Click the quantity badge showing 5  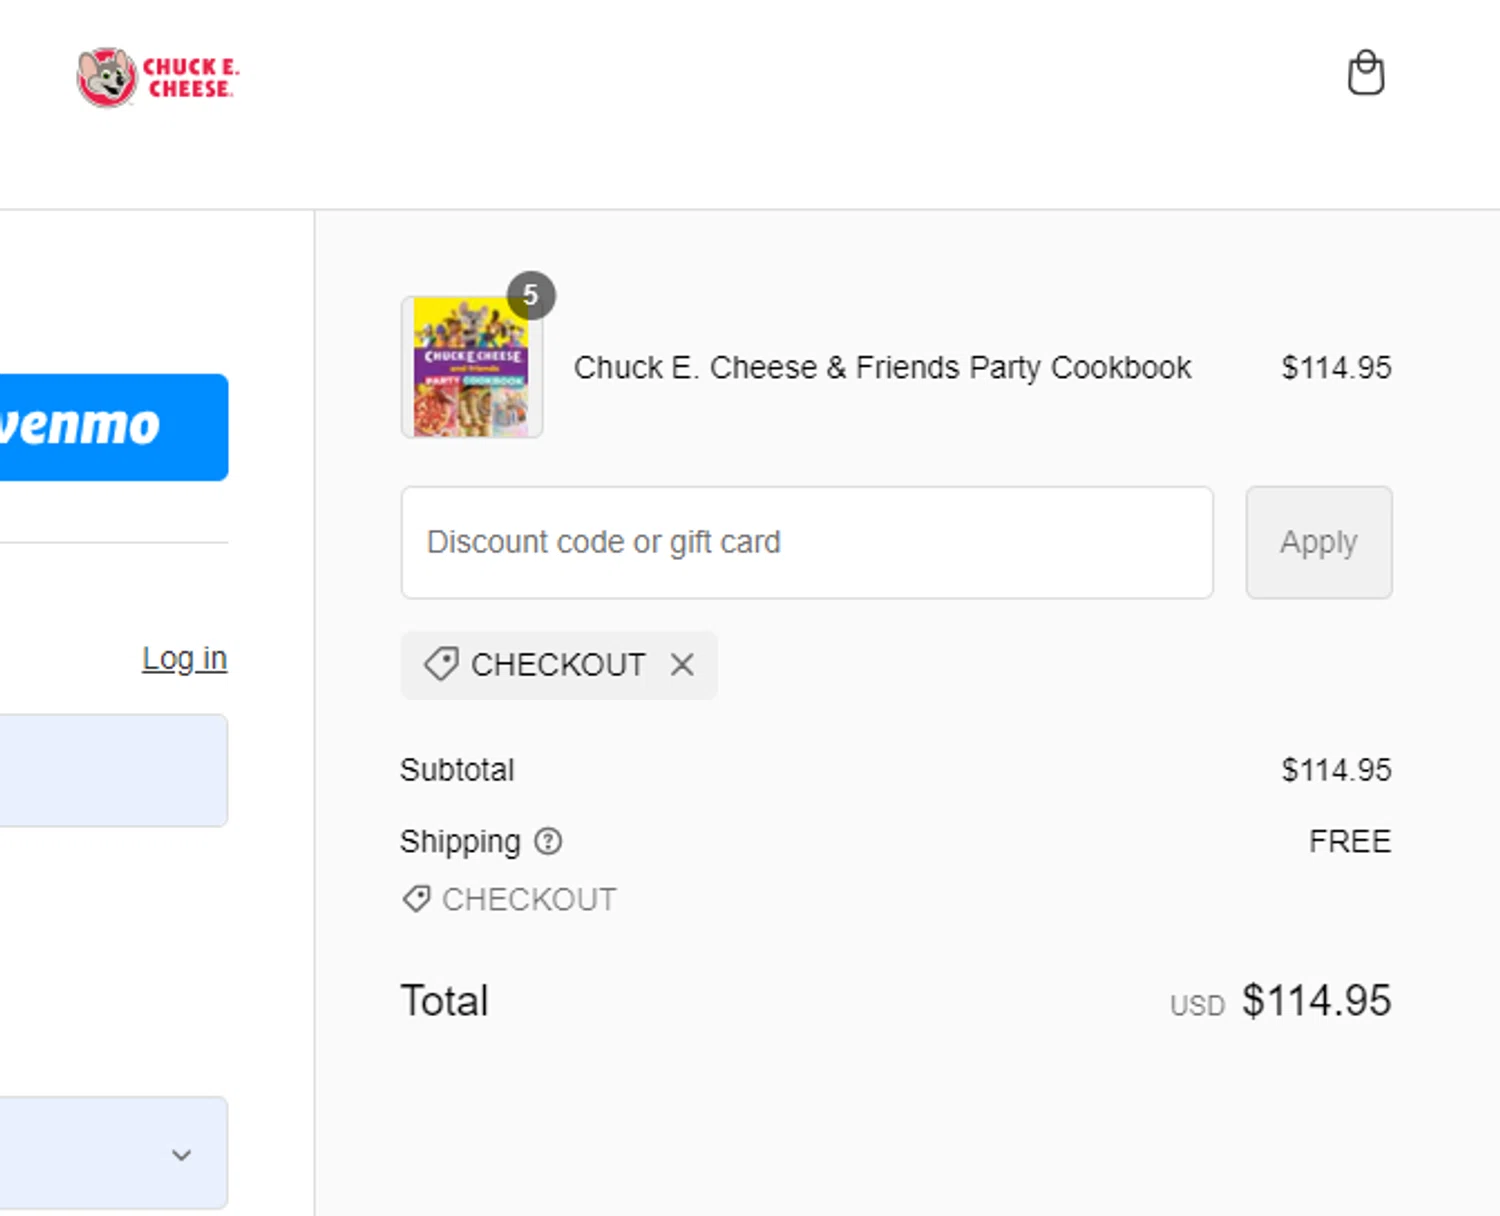(531, 295)
